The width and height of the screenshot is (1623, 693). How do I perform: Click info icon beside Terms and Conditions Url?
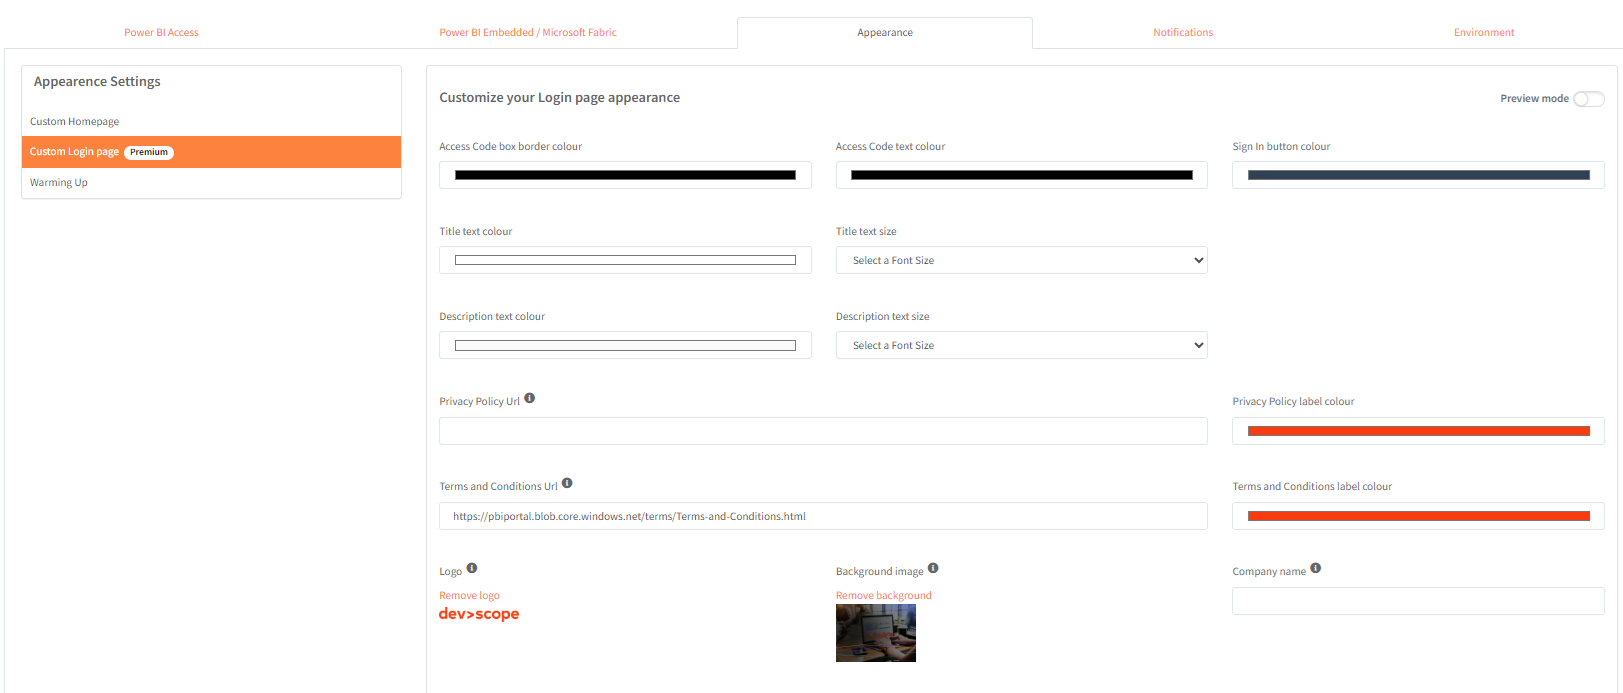567,483
